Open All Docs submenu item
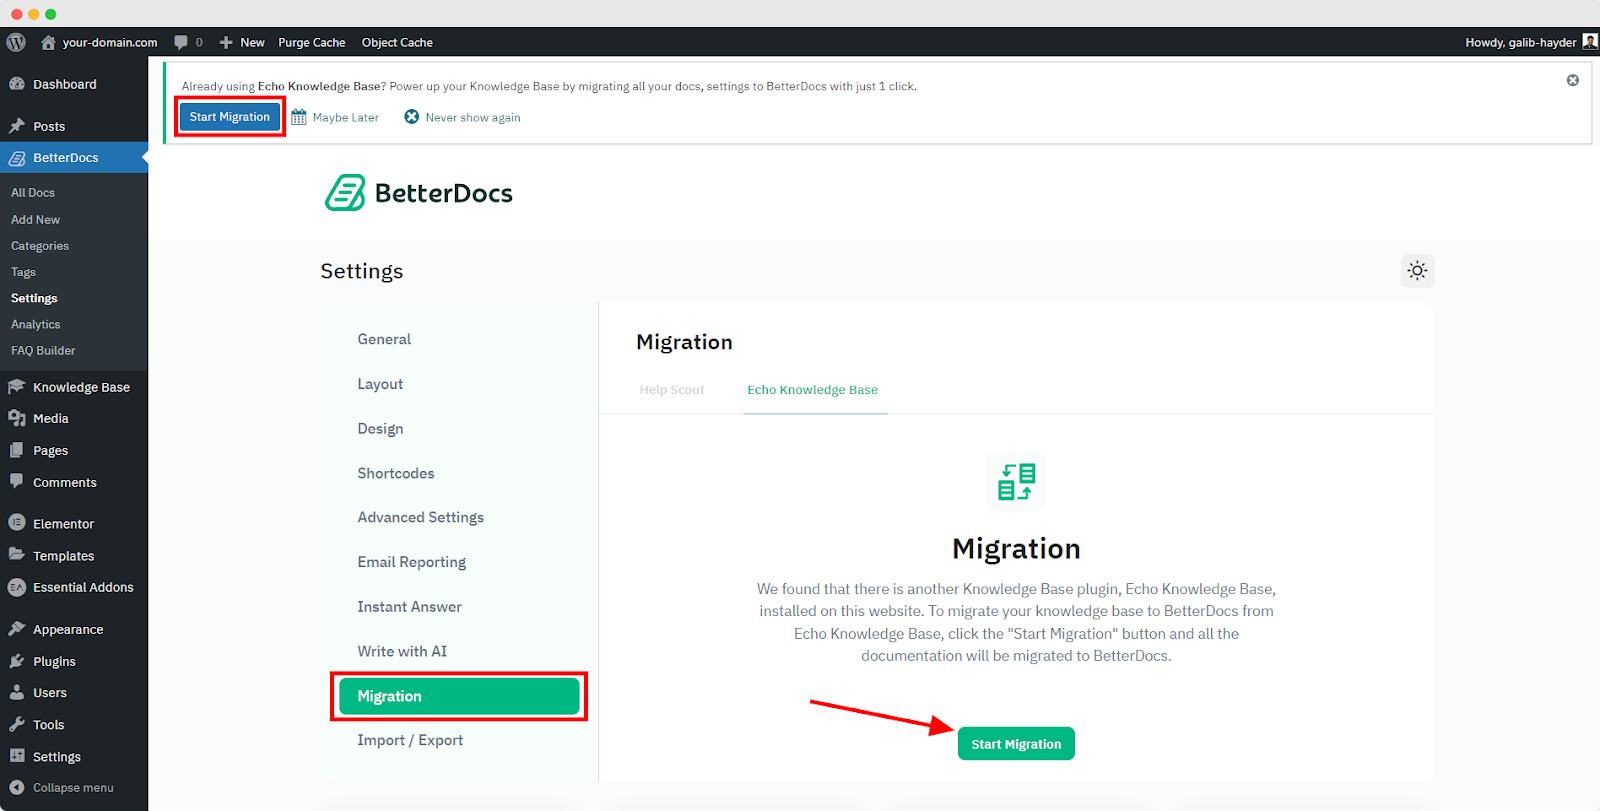This screenshot has height=811, width=1600. pos(33,193)
